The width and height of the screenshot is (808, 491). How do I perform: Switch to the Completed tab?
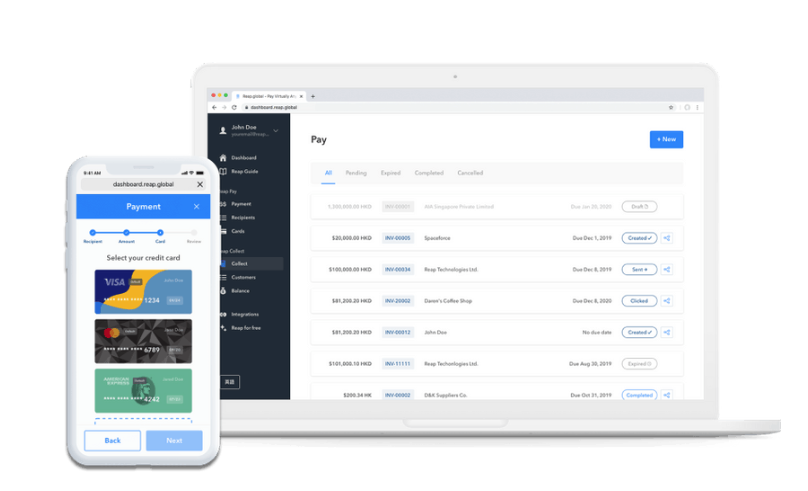[x=429, y=173]
